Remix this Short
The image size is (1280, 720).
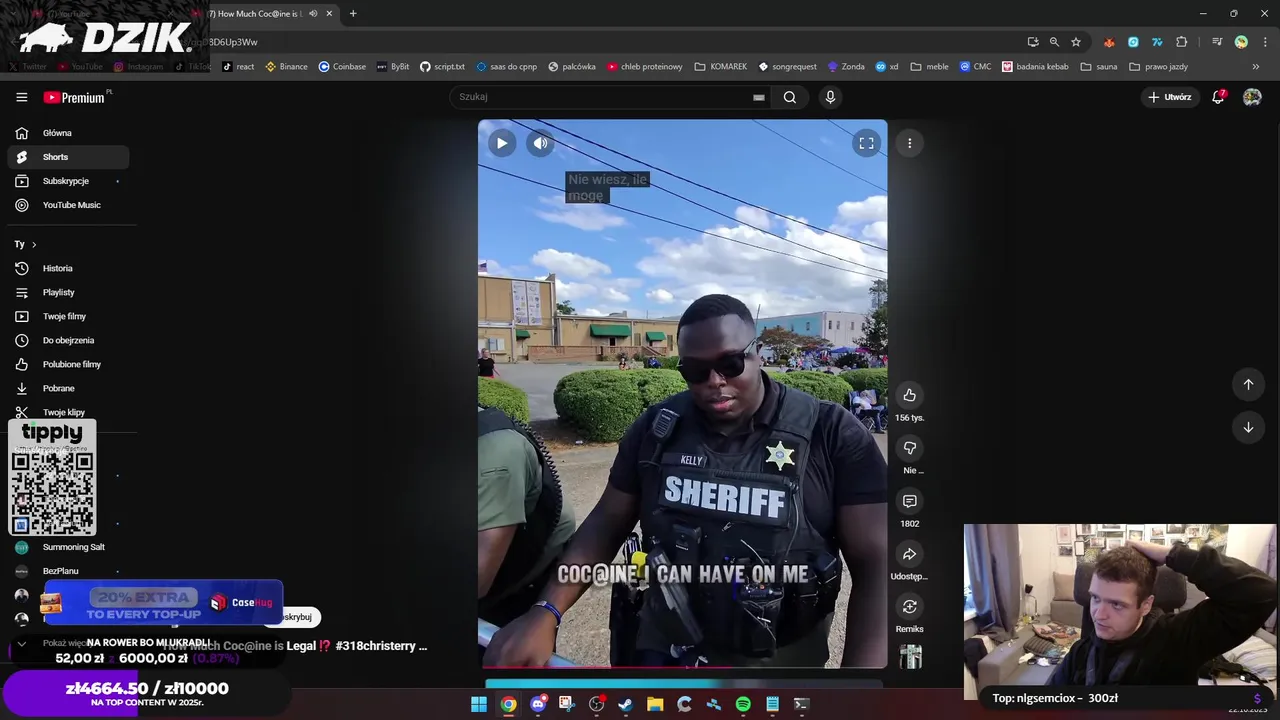(x=909, y=607)
